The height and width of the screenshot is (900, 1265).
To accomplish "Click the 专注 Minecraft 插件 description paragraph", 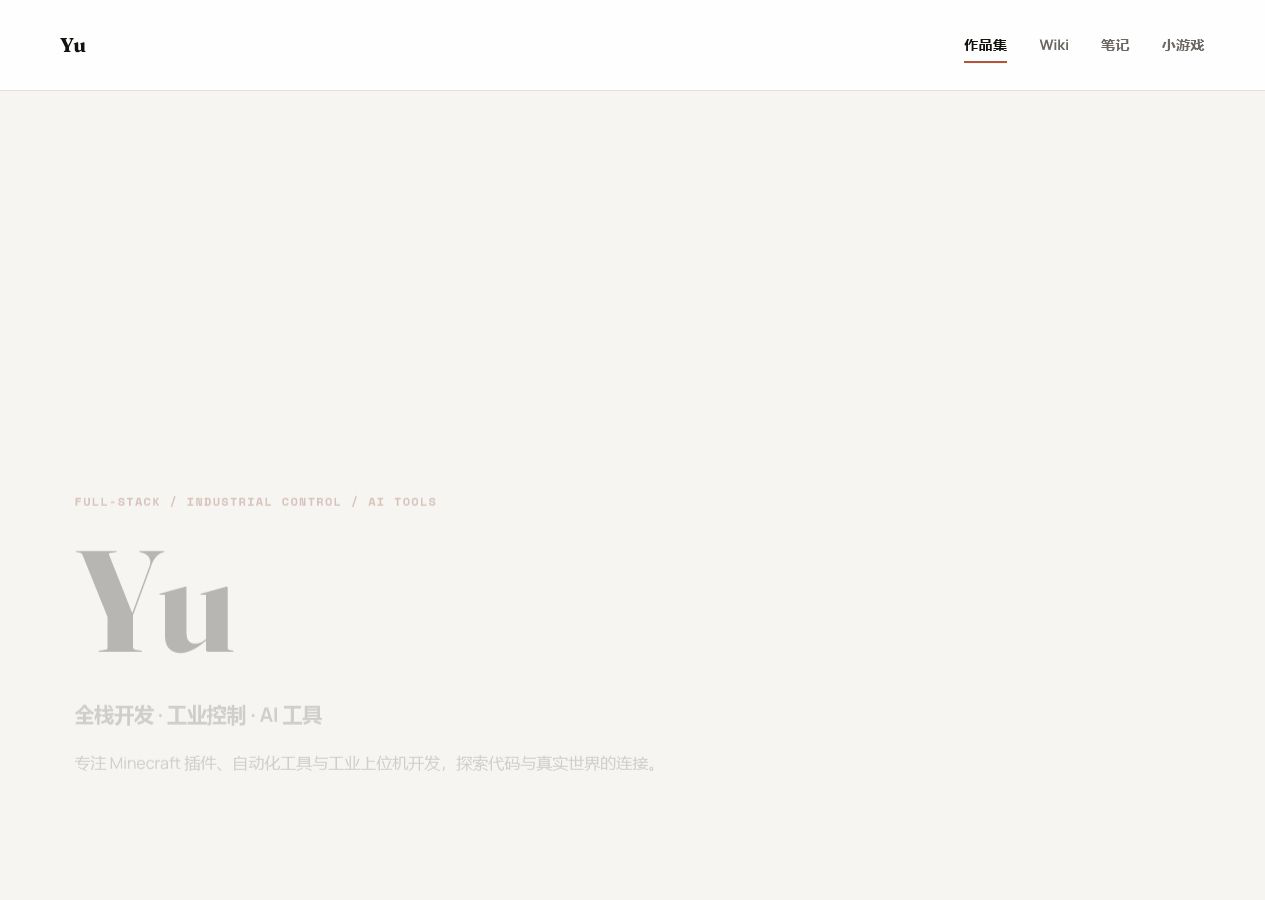I will coord(369,764).
